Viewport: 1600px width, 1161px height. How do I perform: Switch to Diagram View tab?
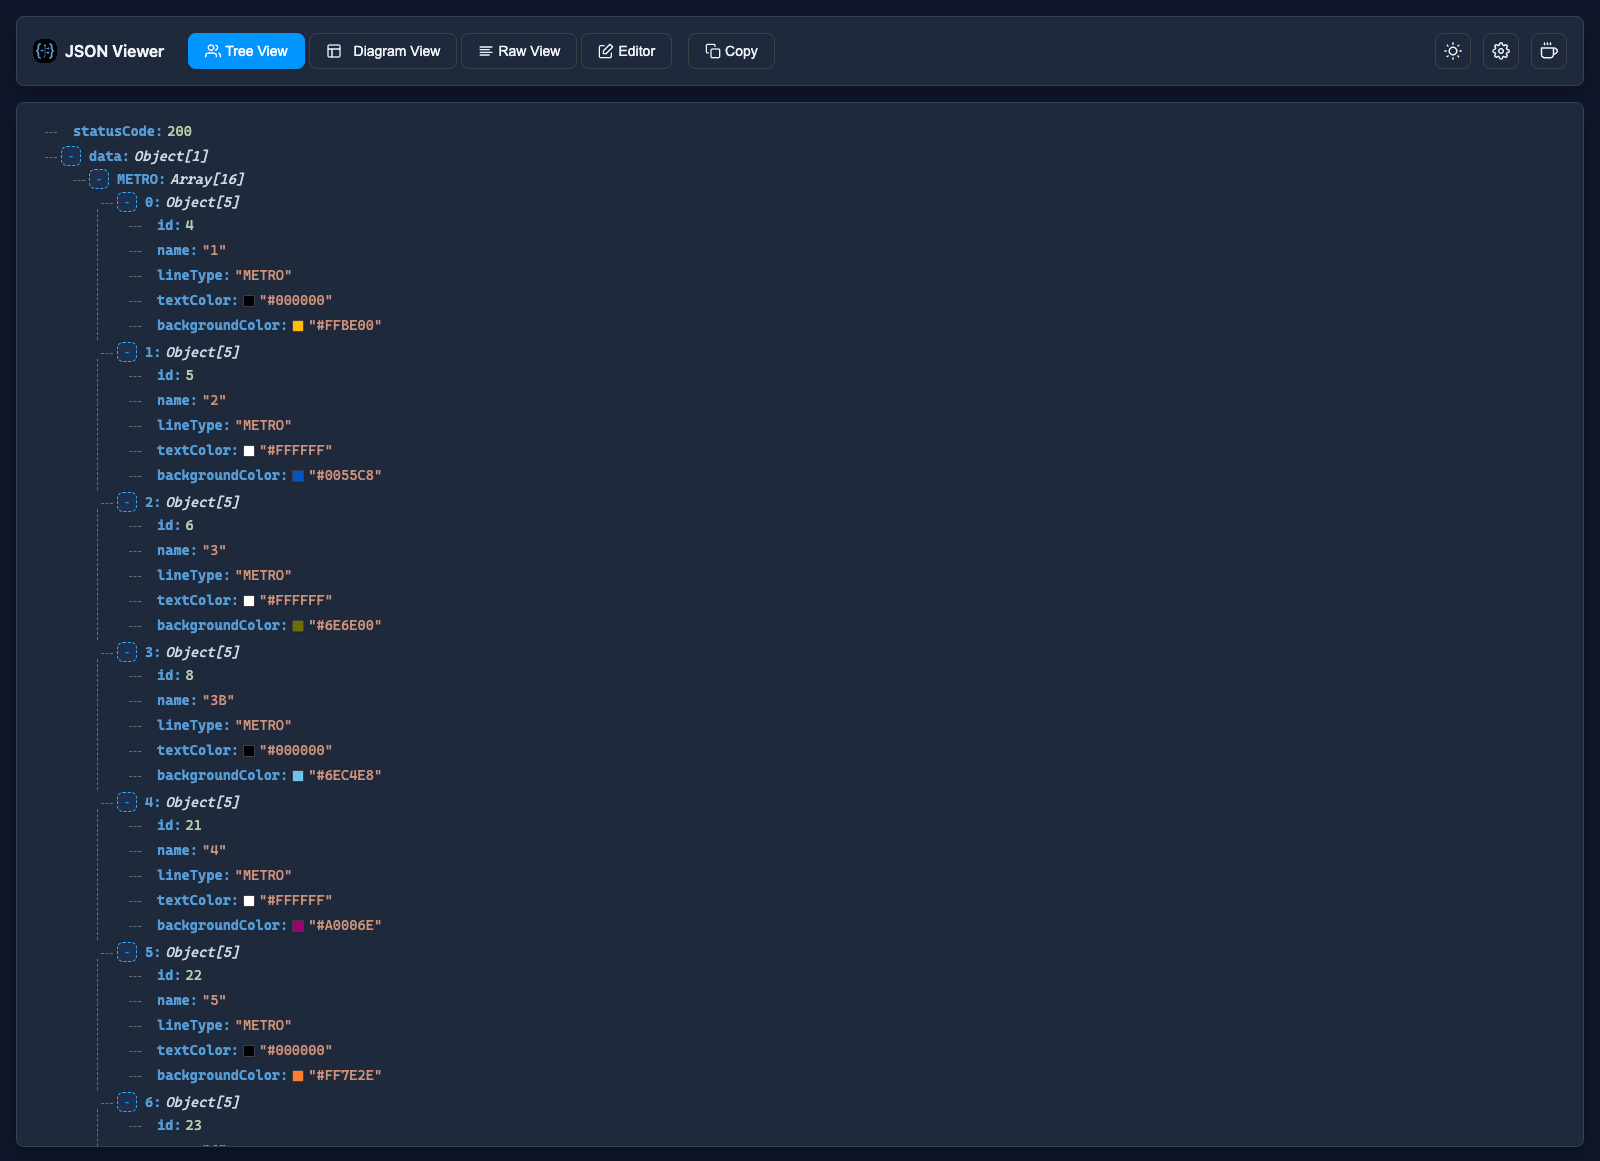[383, 51]
